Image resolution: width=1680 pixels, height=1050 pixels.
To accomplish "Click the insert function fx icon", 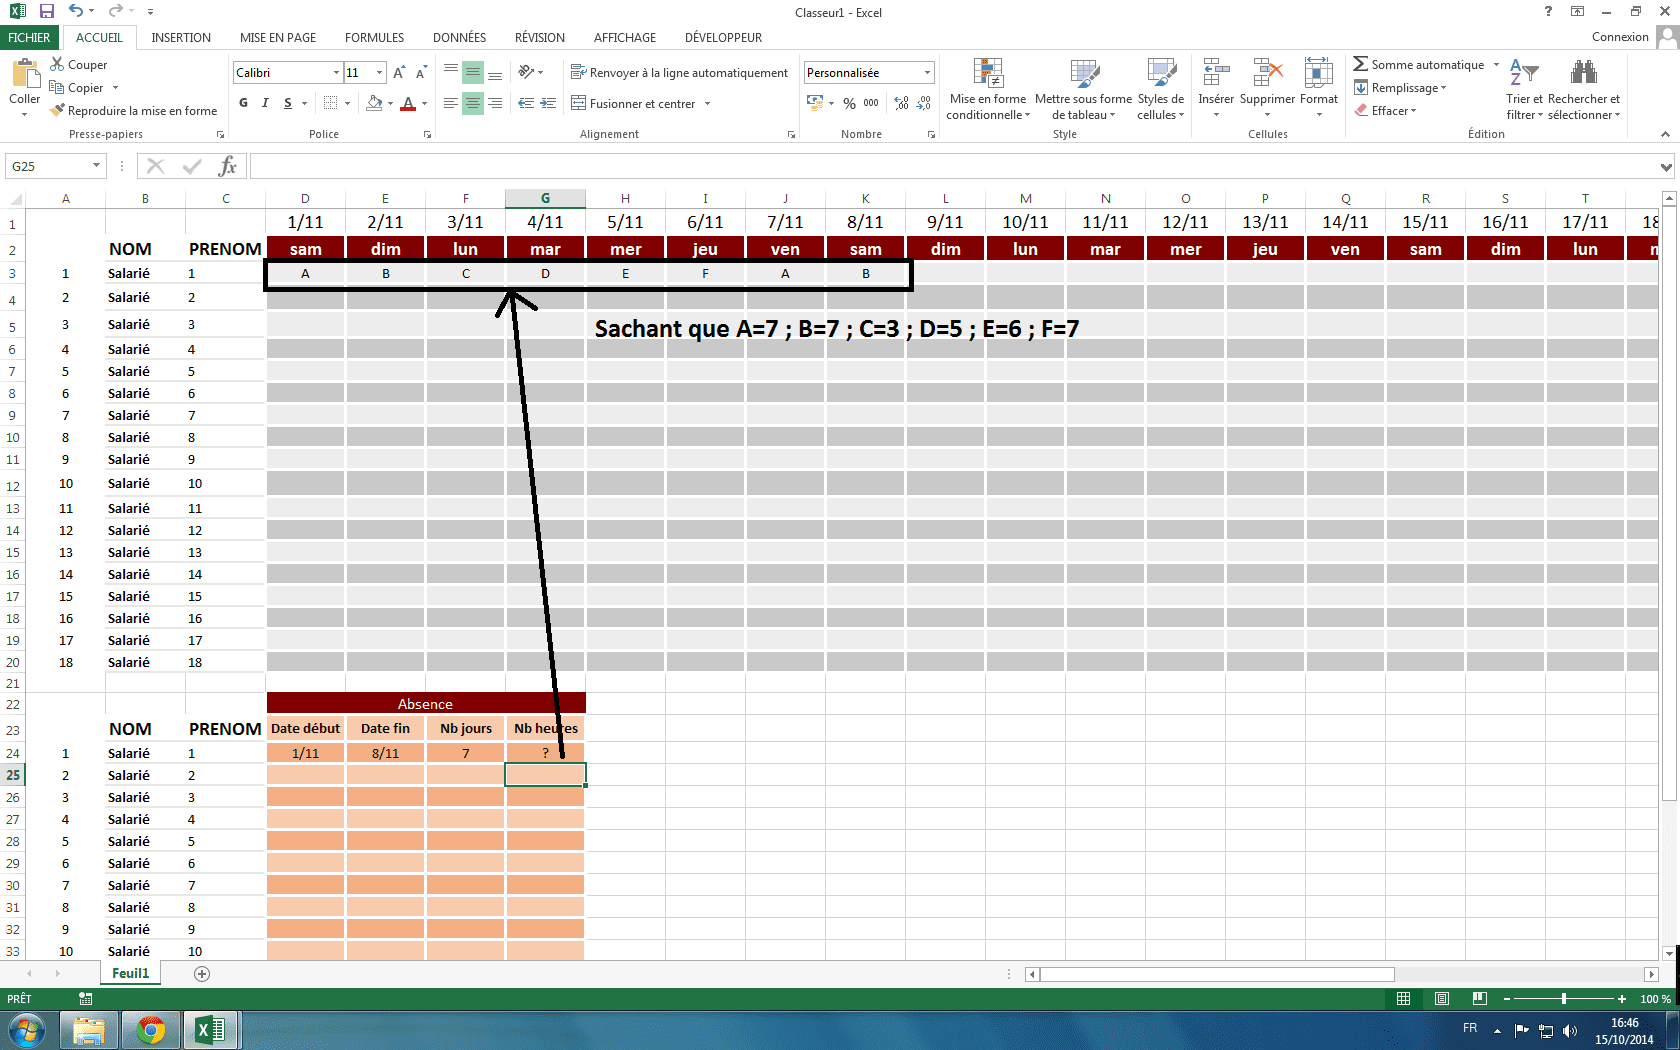I will (228, 166).
